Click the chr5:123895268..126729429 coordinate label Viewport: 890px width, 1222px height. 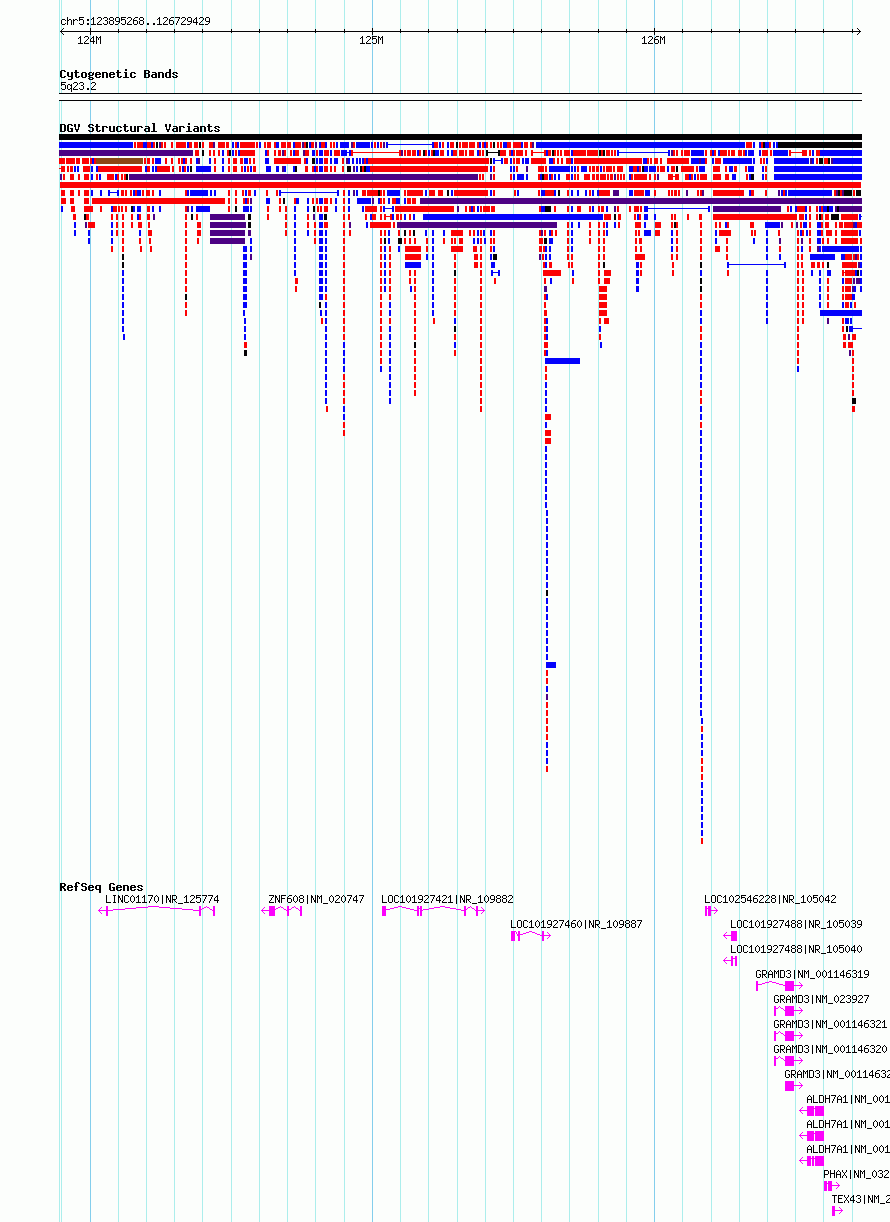(x=135, y=21)
